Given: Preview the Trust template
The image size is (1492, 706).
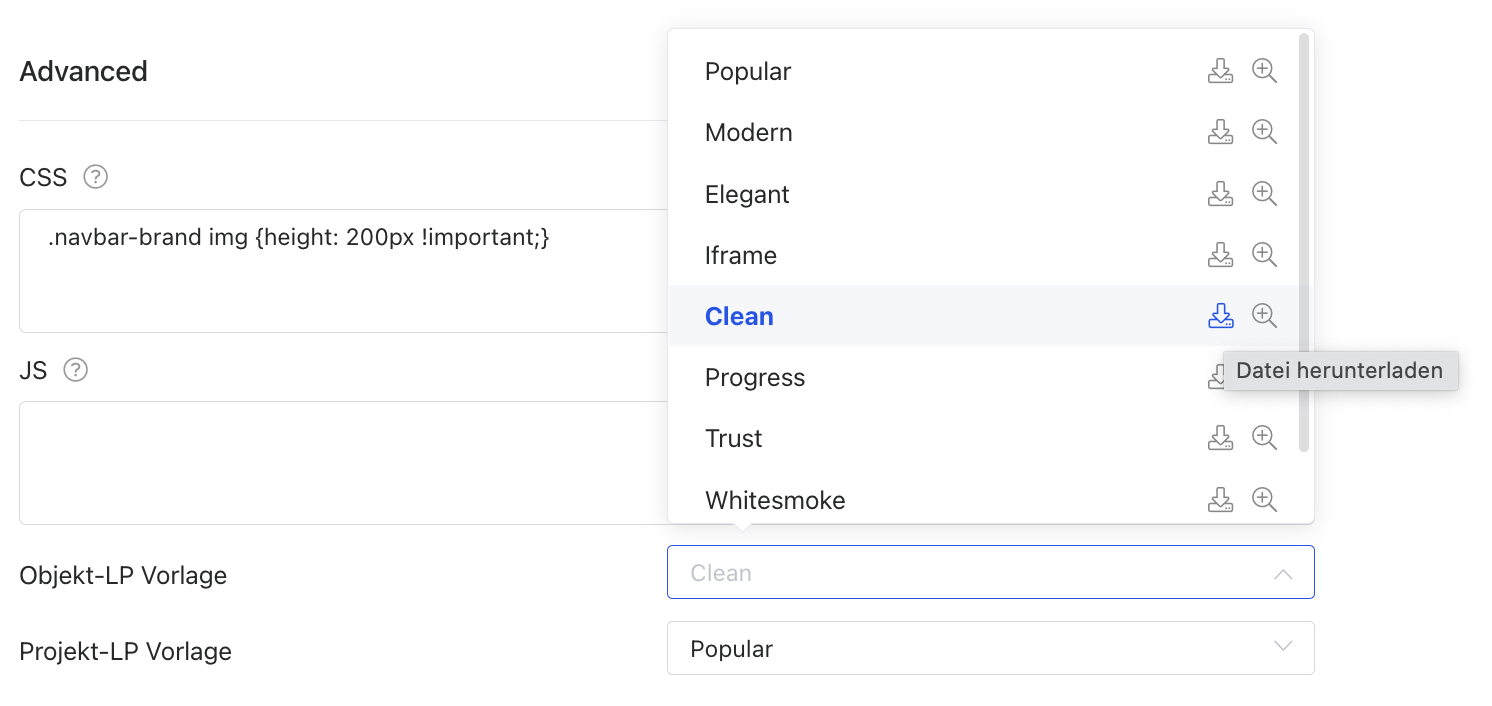Looking at the screenshot, I should 1264,438.
